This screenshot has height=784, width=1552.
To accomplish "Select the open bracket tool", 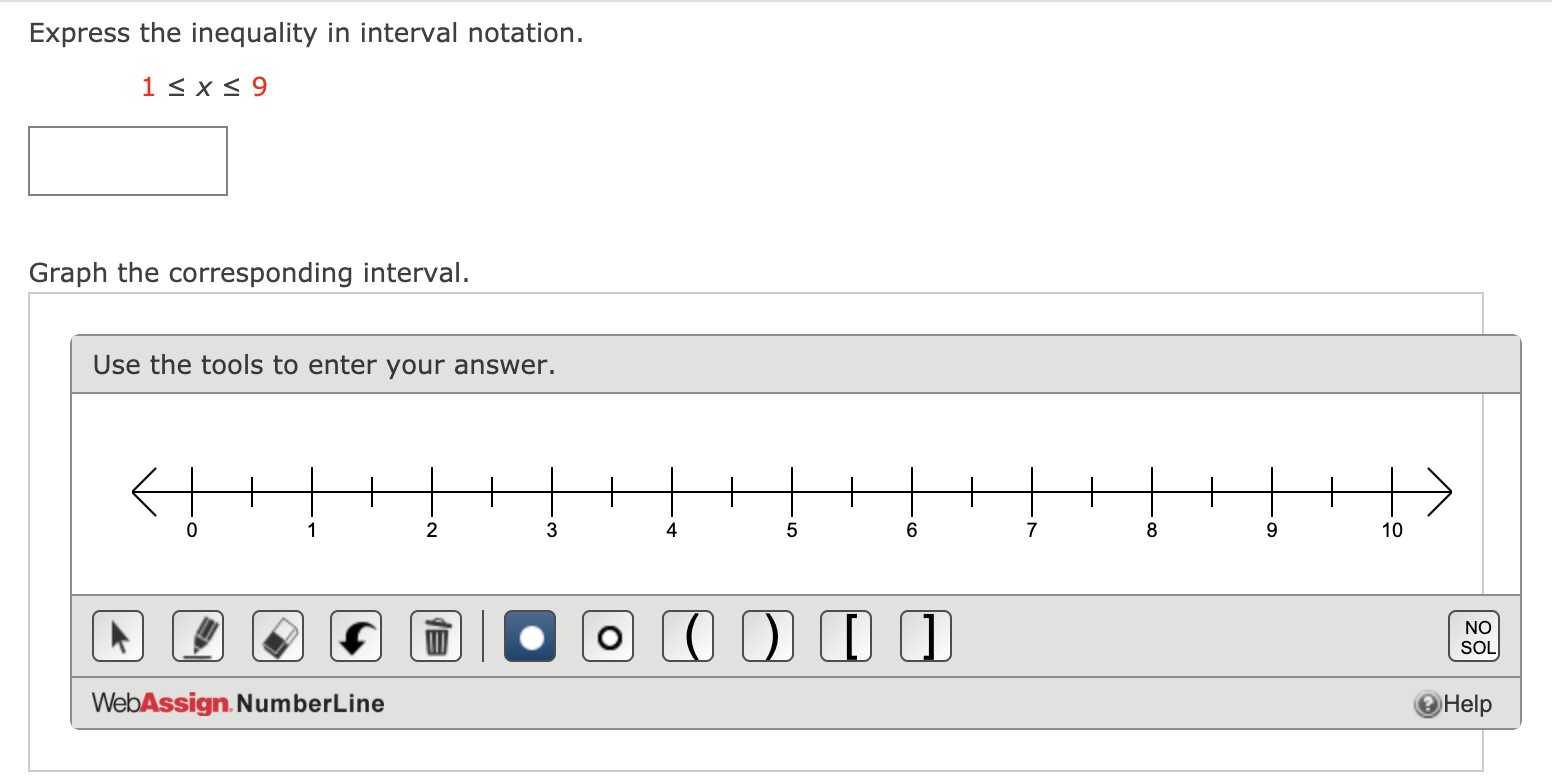I will click(846, 635).
